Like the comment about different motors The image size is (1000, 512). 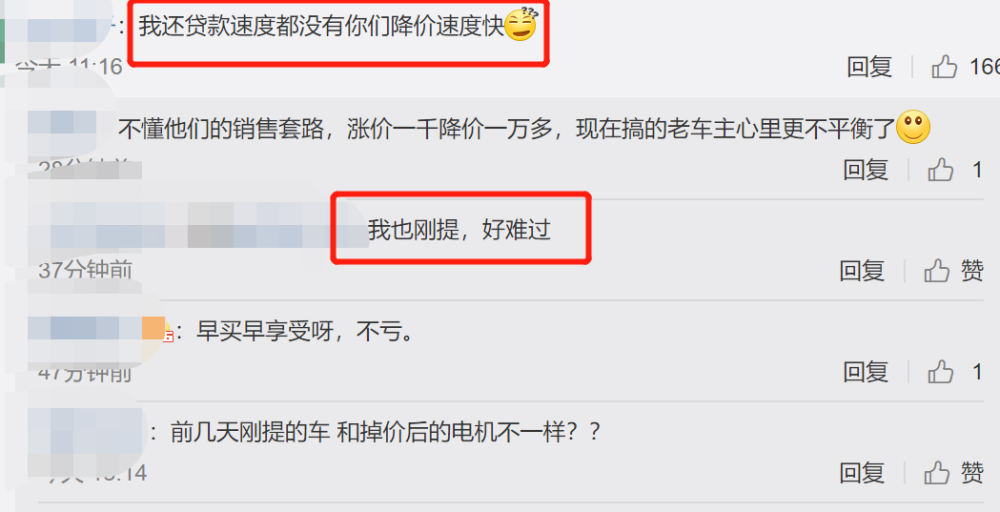tap(937, 473)
